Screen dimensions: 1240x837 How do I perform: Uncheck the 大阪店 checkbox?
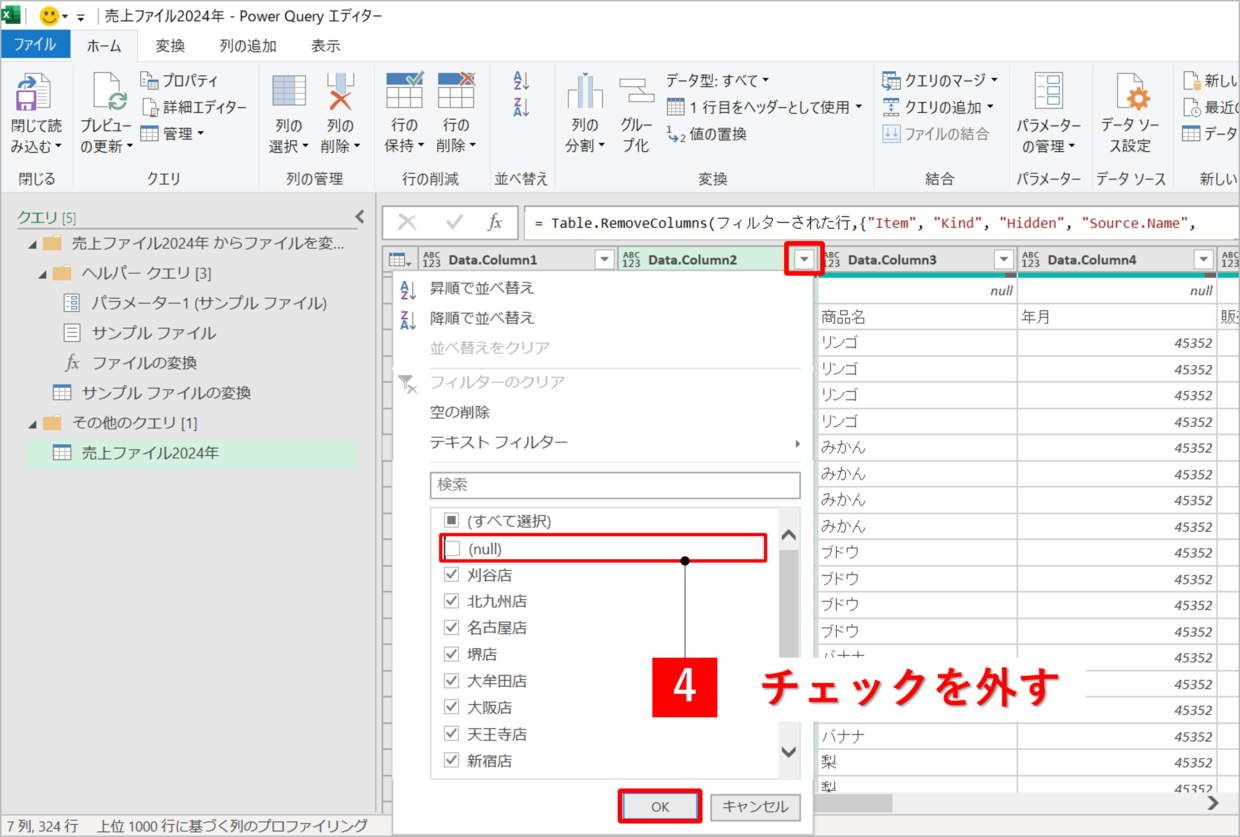(453, 707)
